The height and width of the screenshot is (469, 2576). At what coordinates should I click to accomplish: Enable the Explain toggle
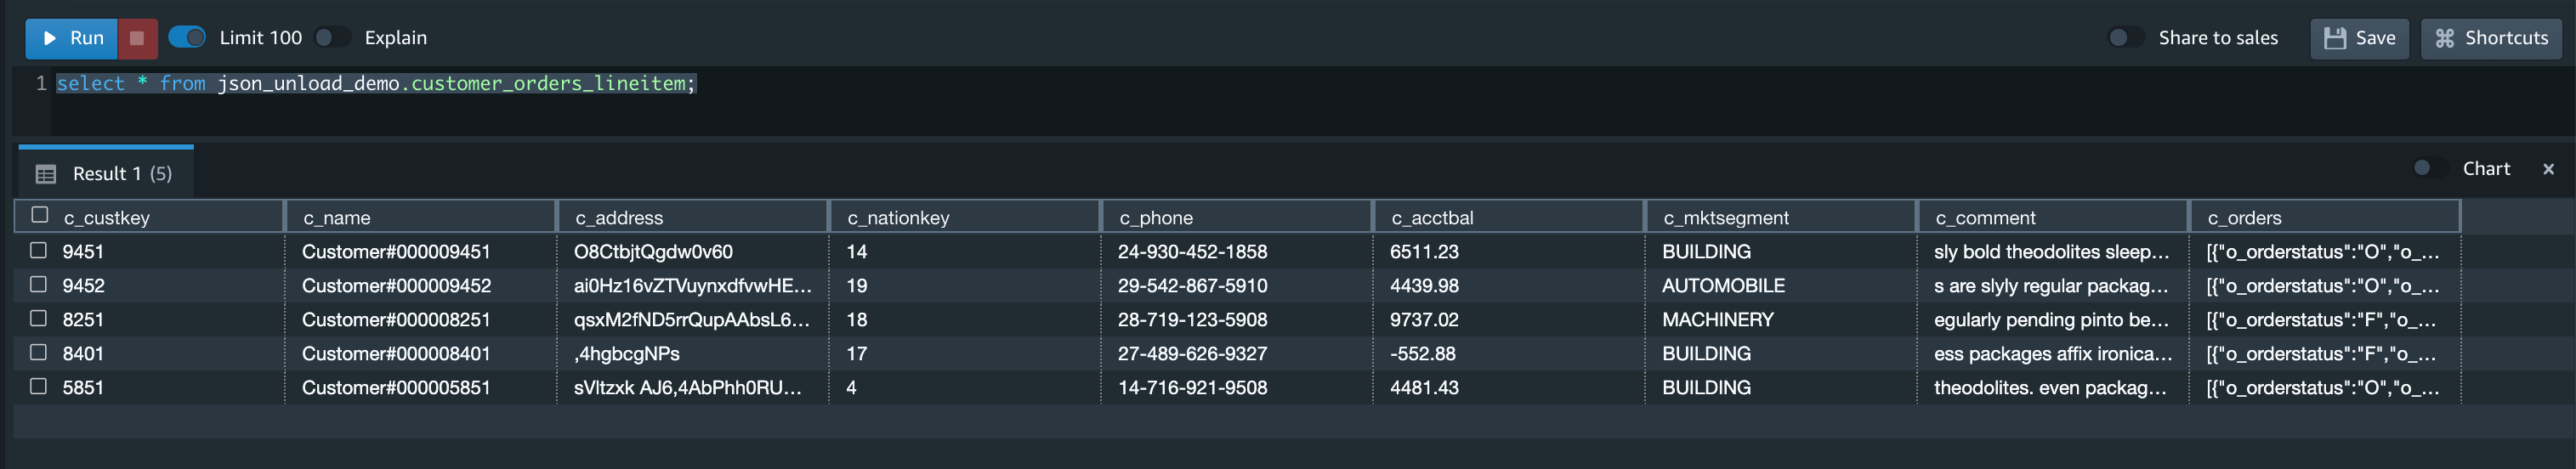click(332, 38)
